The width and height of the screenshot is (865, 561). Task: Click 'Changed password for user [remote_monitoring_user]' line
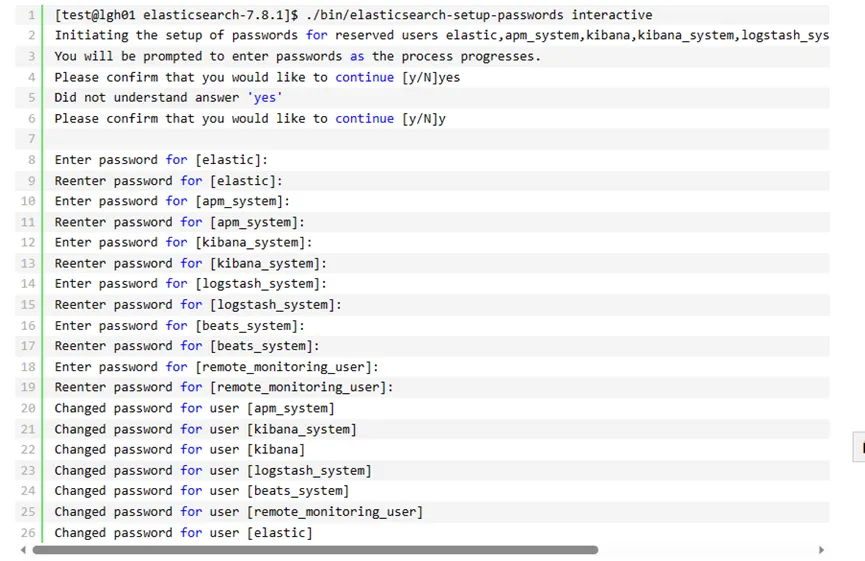point(238,512)
